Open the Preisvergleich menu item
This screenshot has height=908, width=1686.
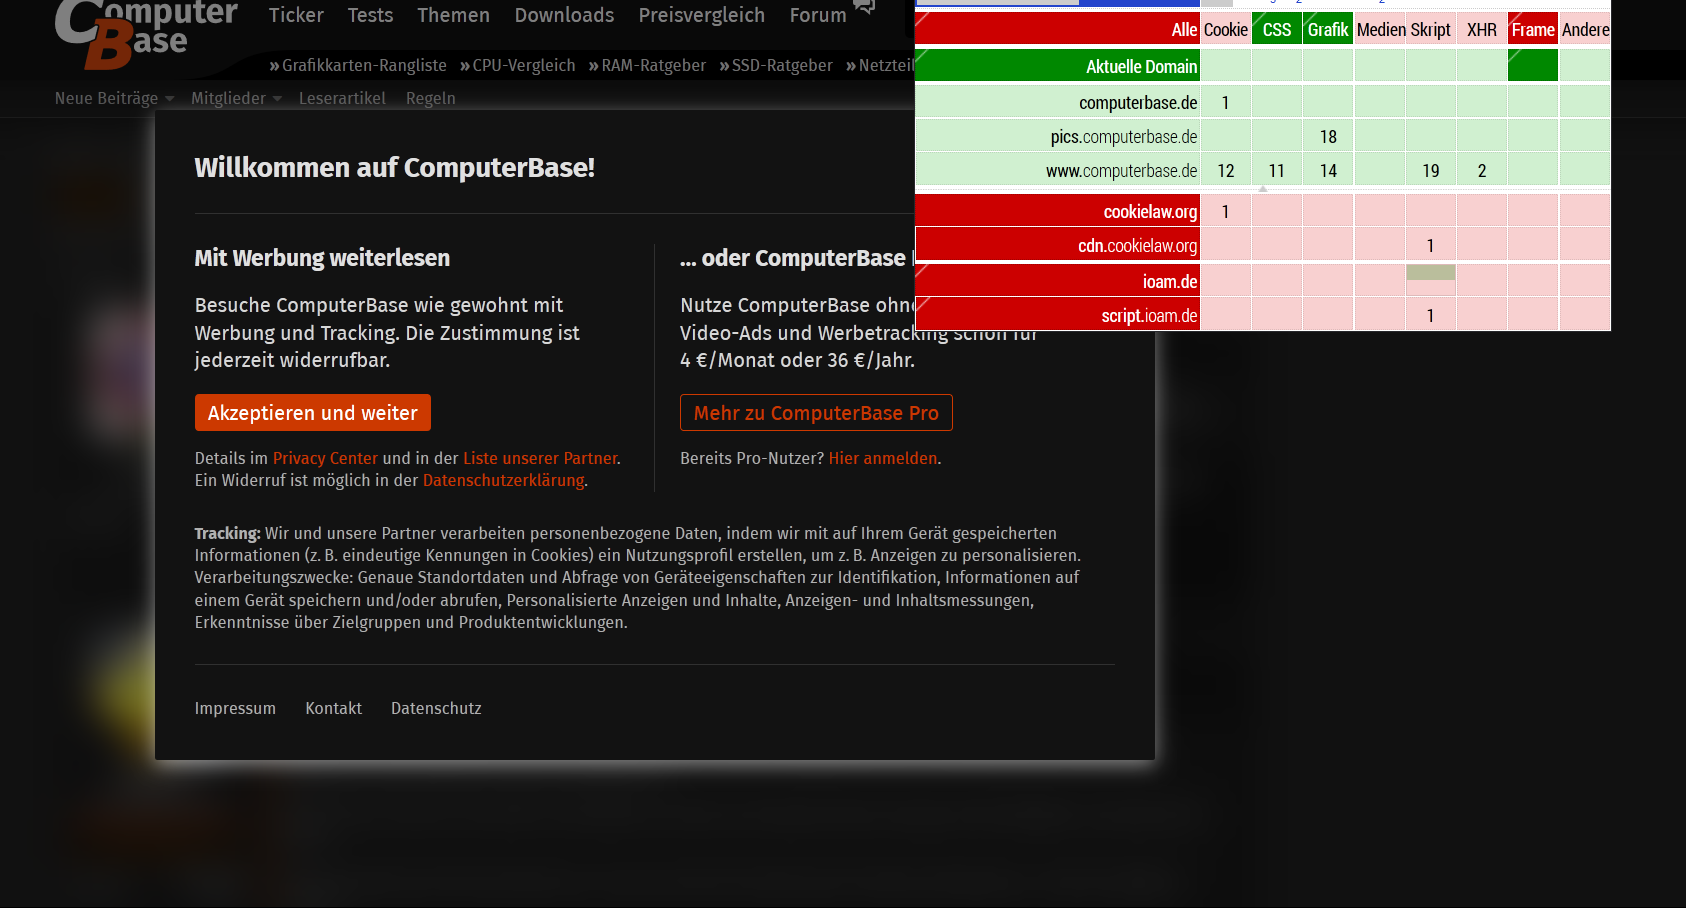(701, 15)
